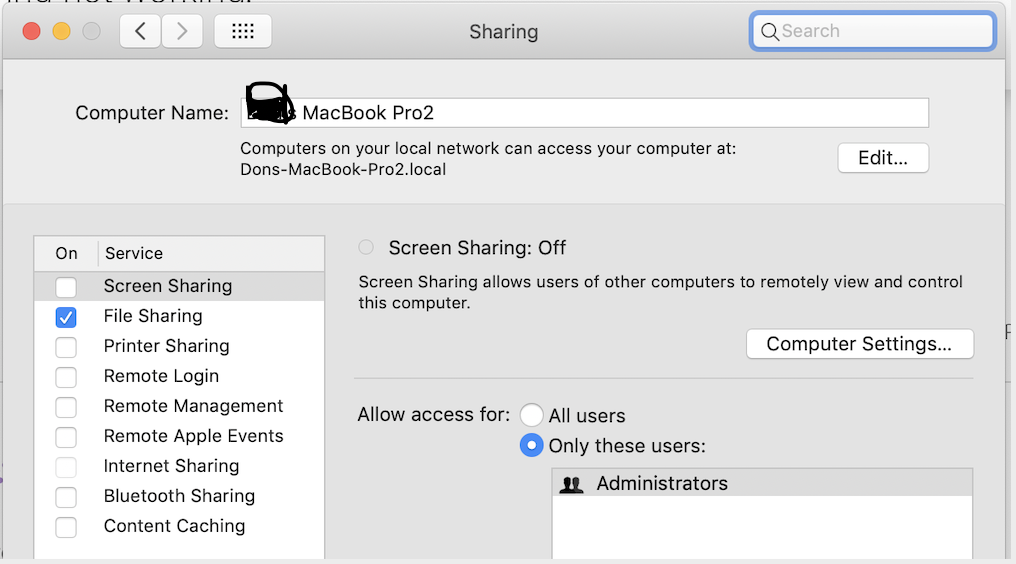Turn on Printer Sharing checkbox
This screenshot has height=564, width=1016.
(x=66, y=347)
